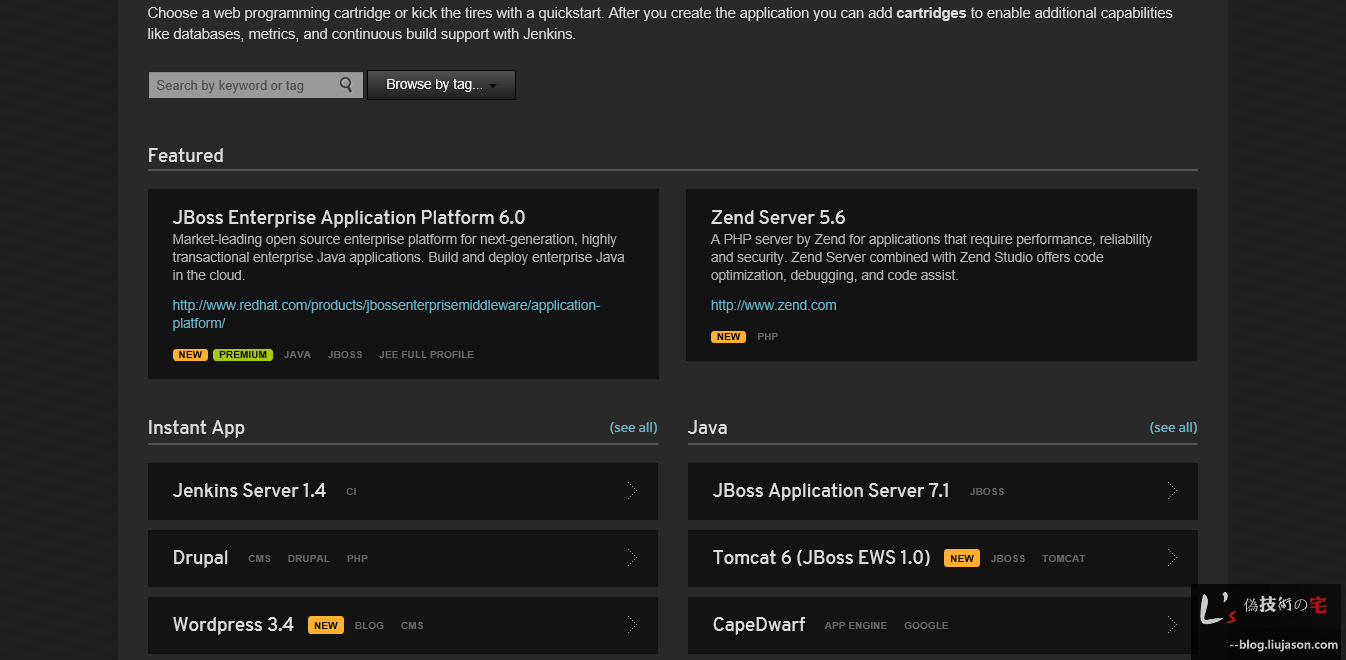This screenshot has width=1346, height=660.
Task: Click the DRUPAL tag in Drupal row
Action: click(308, 559)
